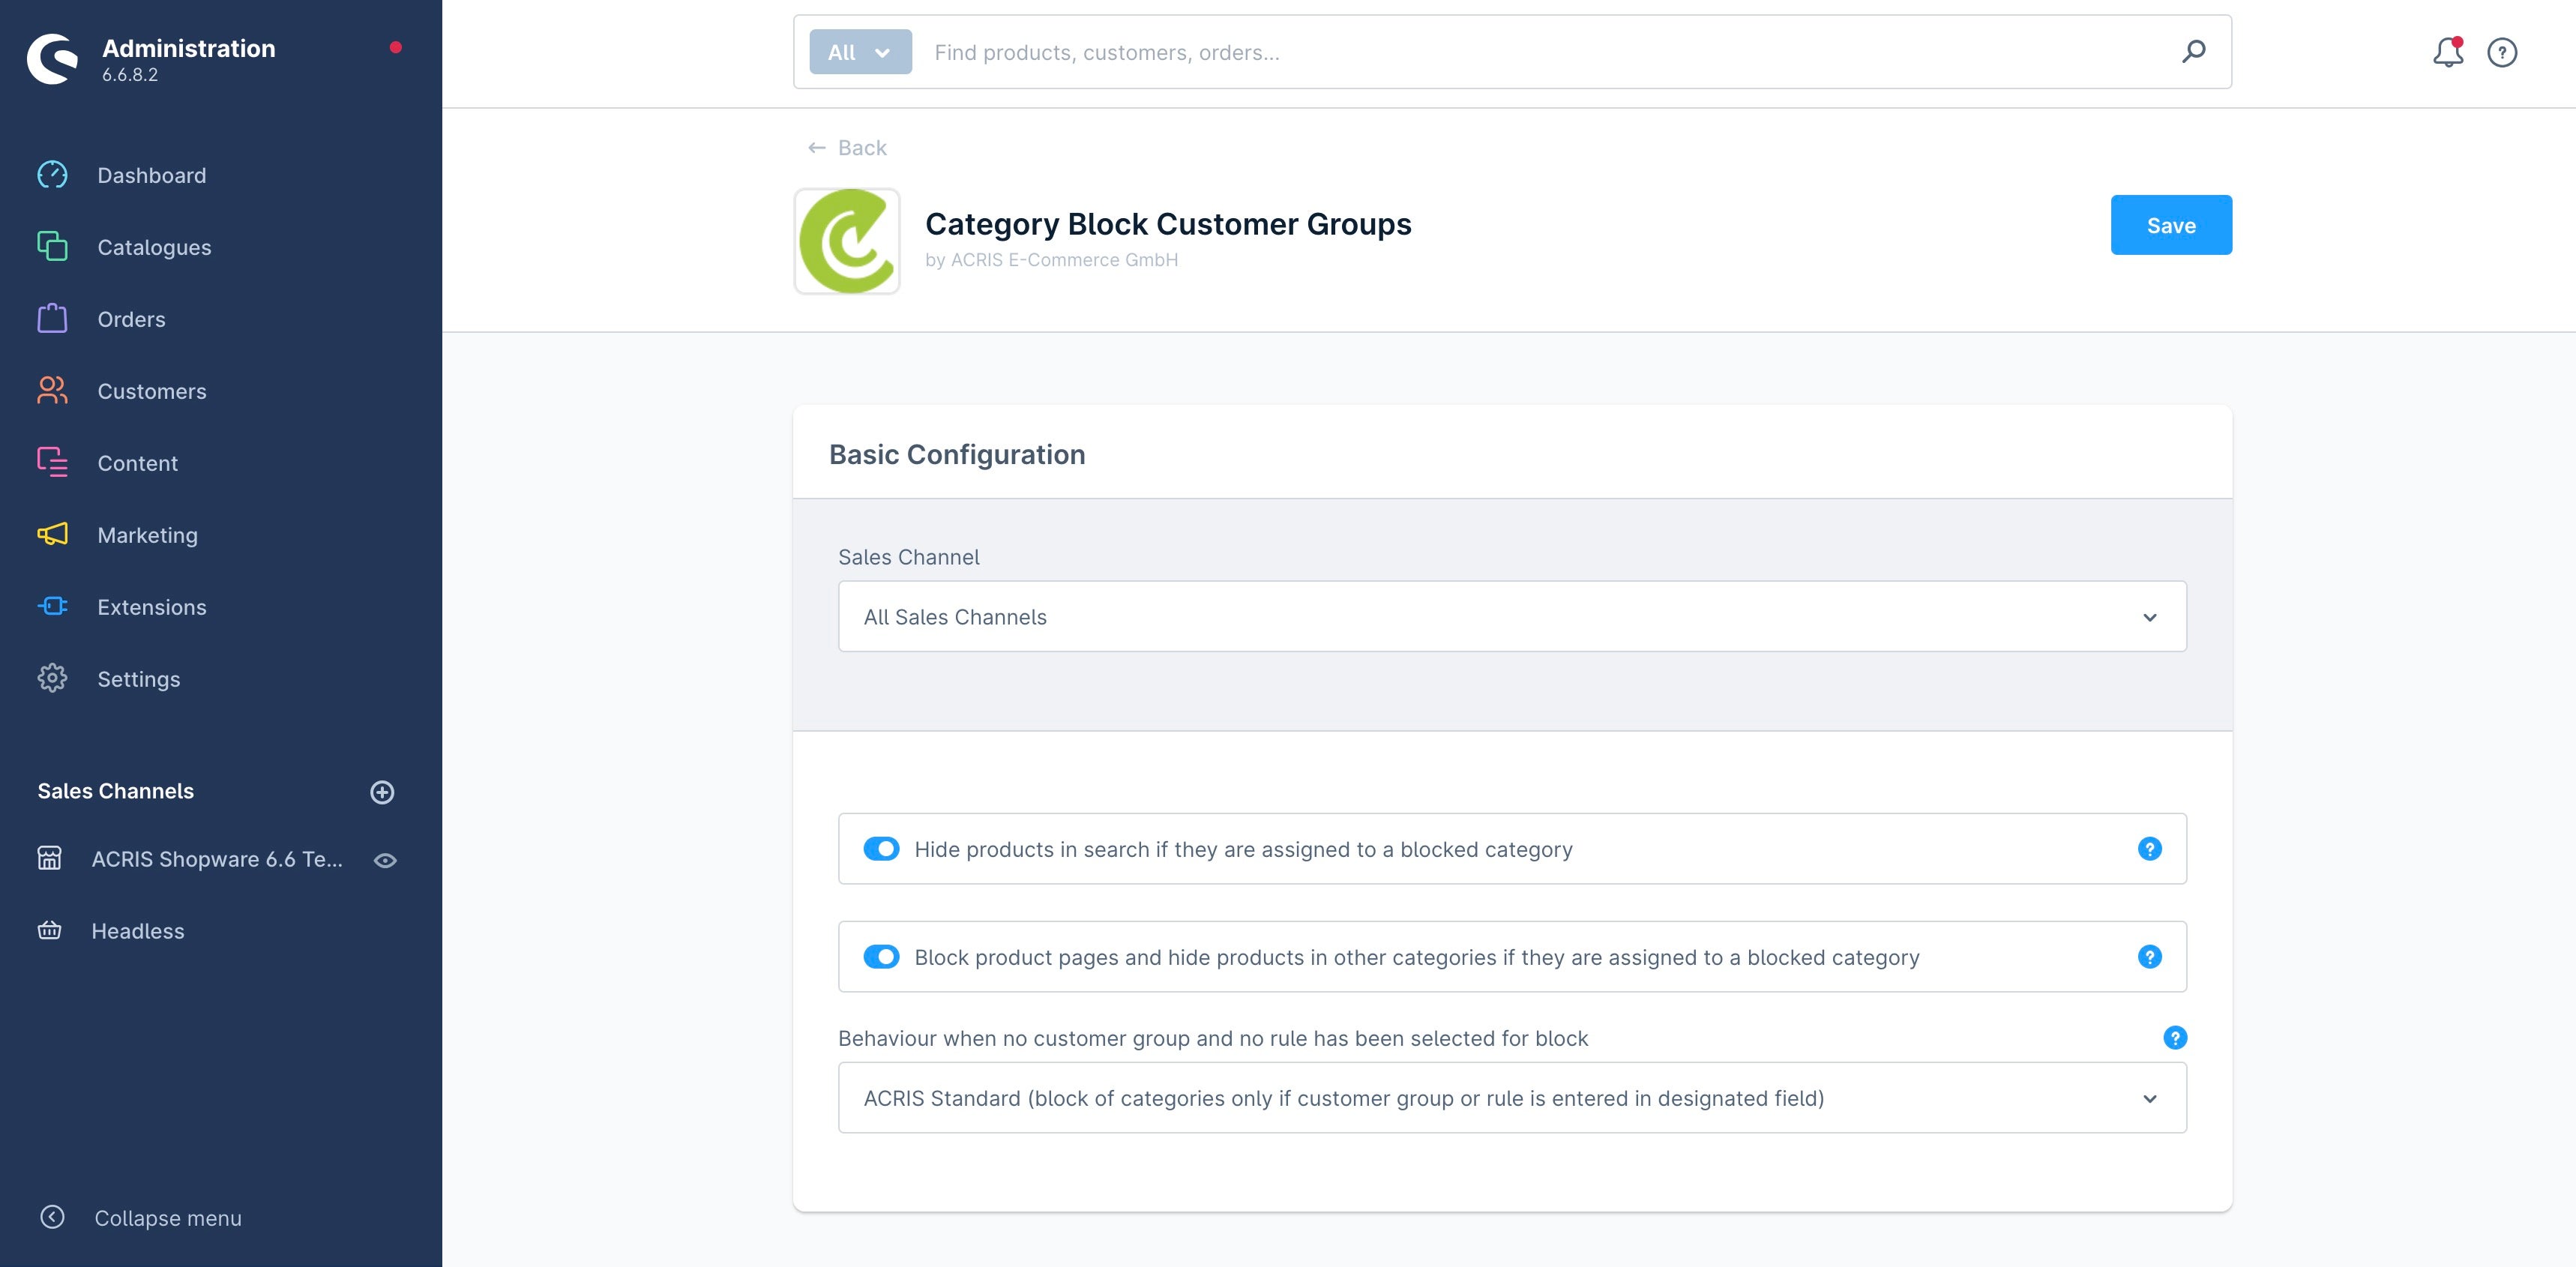Show help for hide products in search

pos(2150,849)
